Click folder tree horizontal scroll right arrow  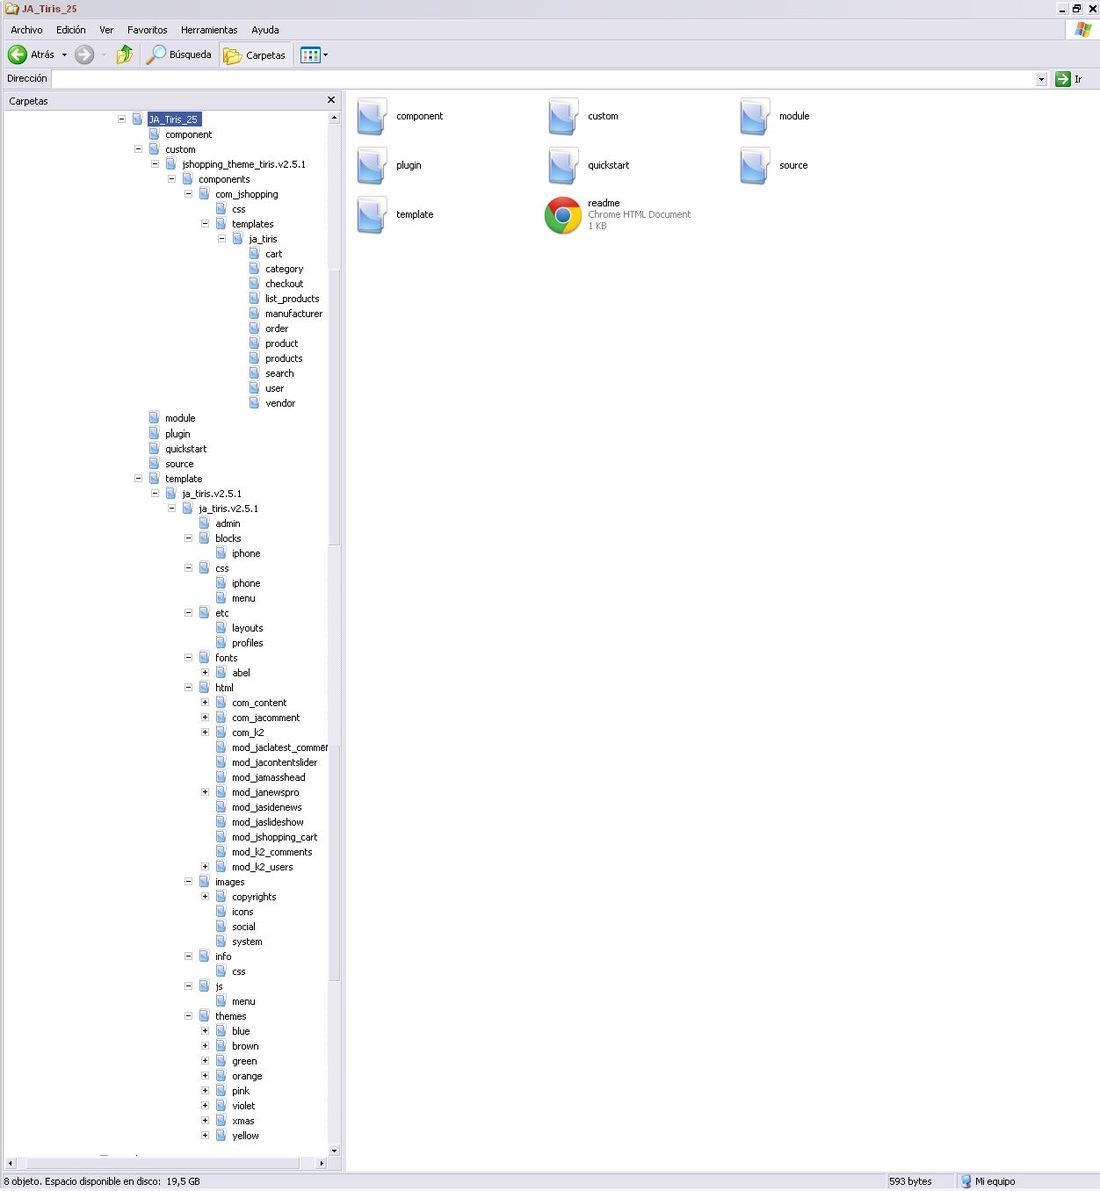tap(321, 1163)
